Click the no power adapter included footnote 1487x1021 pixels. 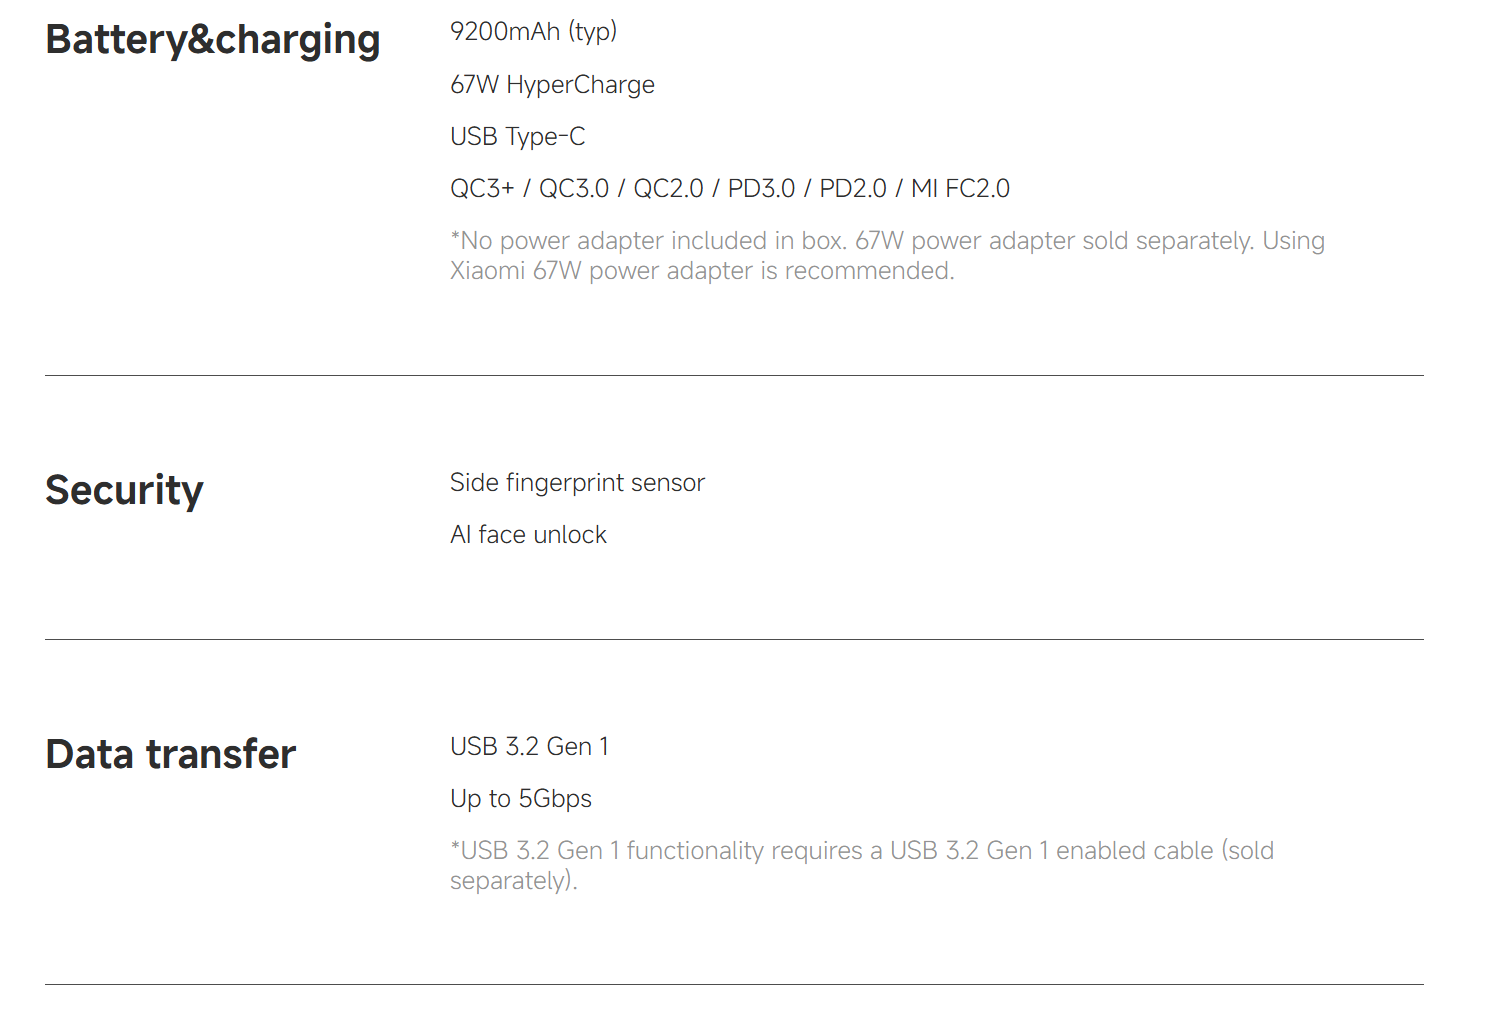point(887,256)
